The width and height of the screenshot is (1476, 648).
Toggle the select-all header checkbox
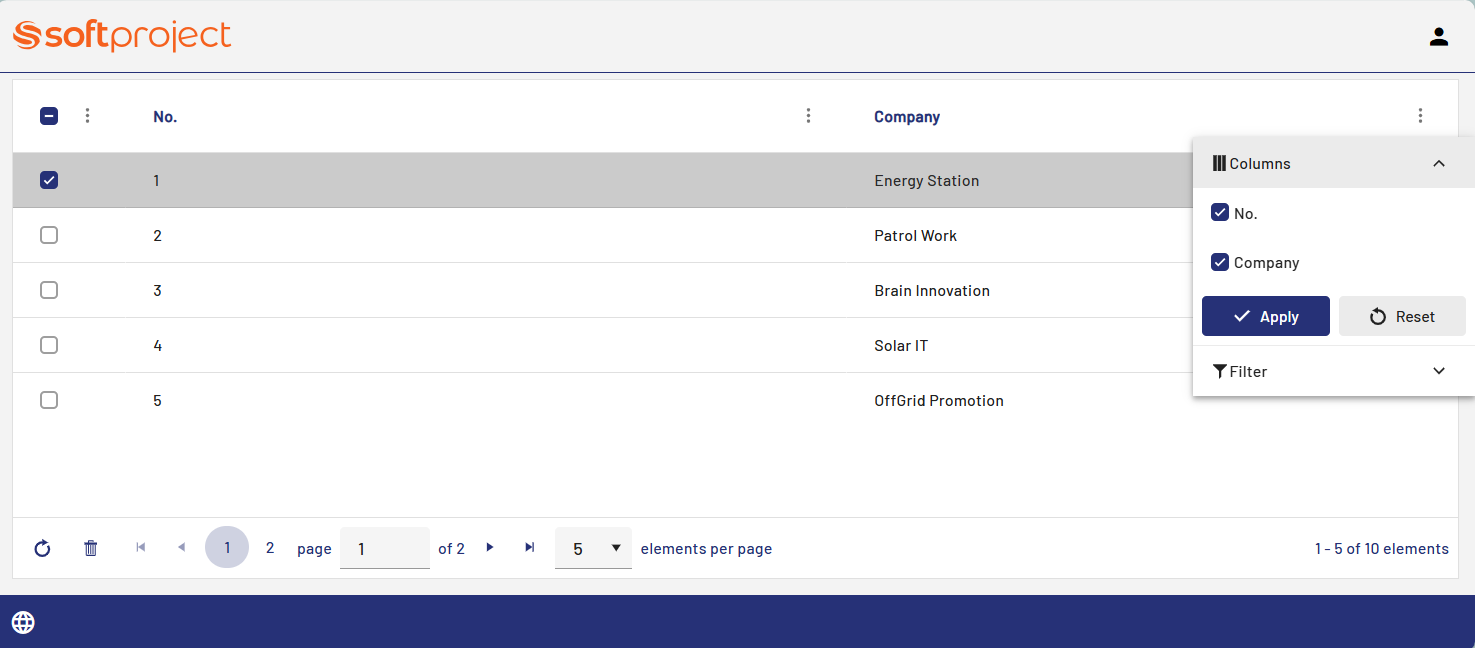[x=49, y=116]
